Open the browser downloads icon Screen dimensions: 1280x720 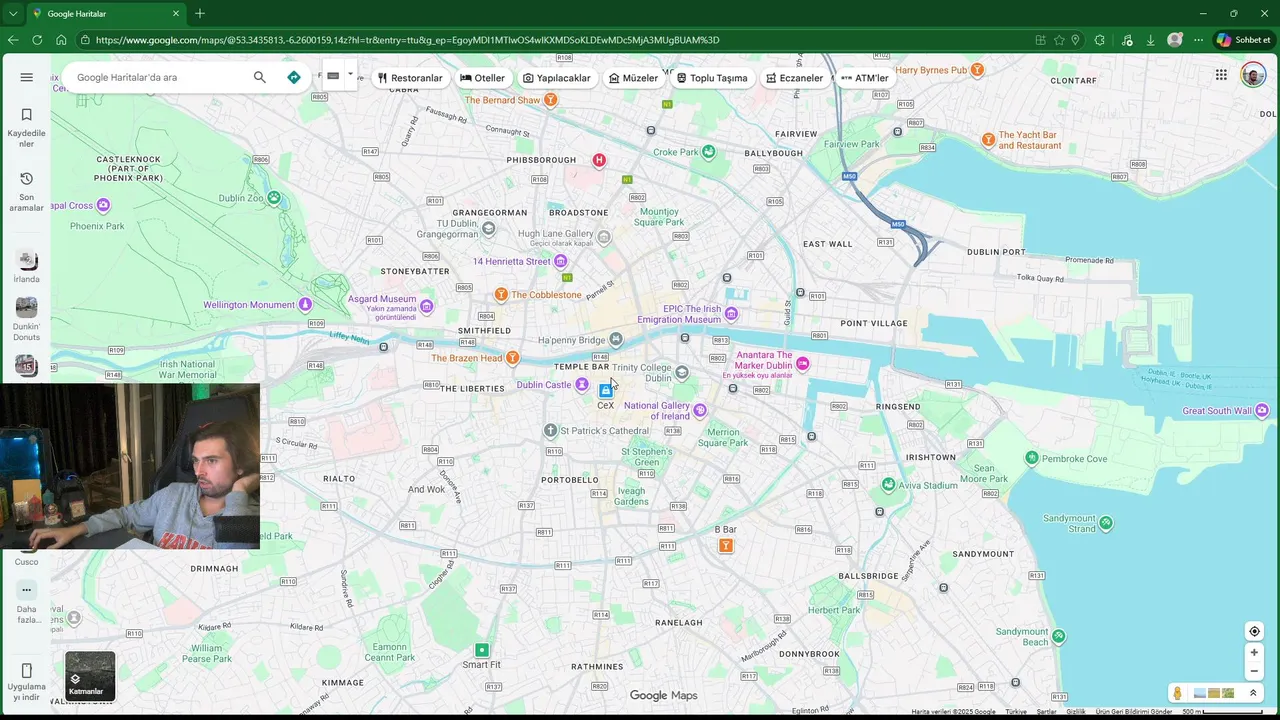[1151, 40]
